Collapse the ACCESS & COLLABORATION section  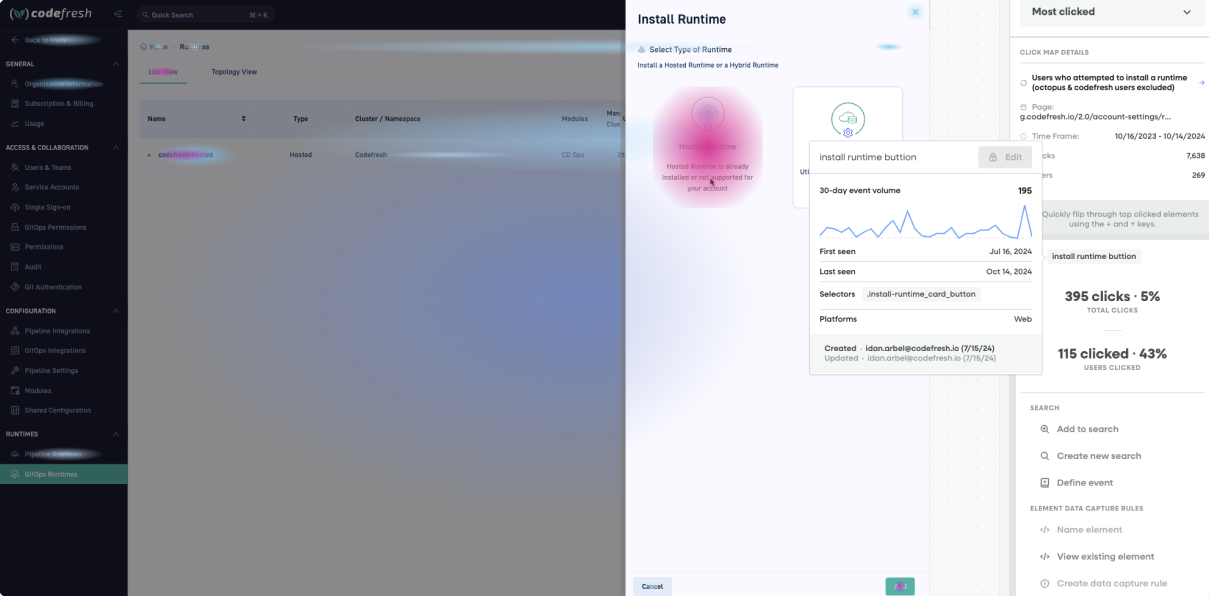tap(116, 148)
